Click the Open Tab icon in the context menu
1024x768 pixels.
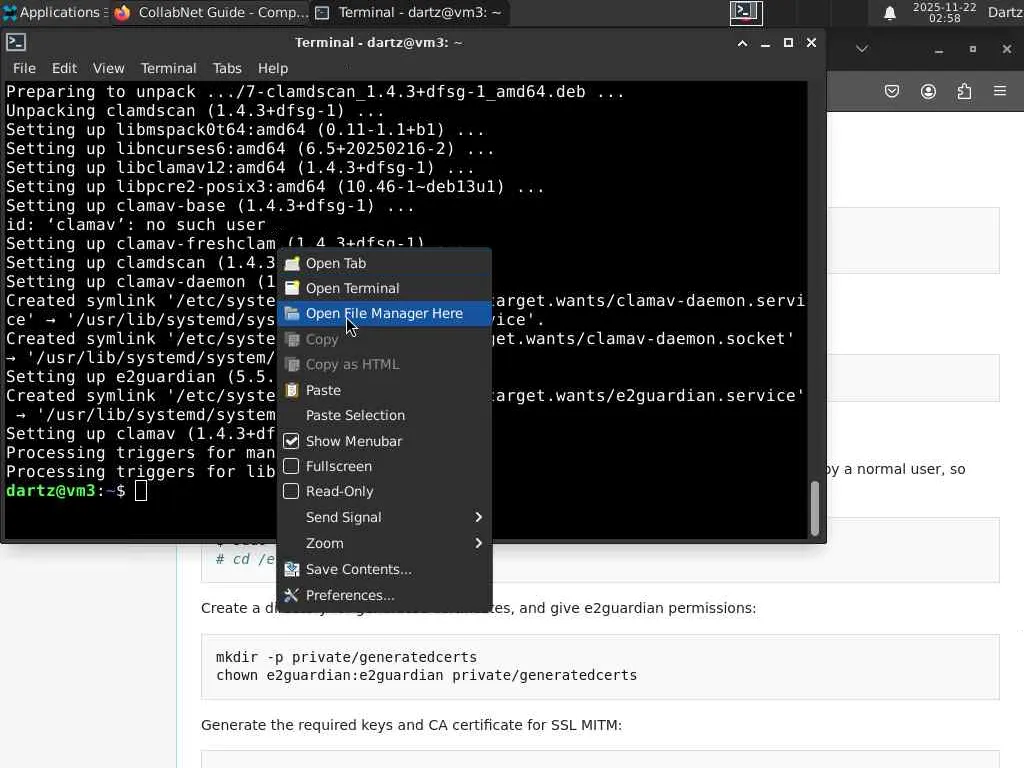[292, 263]
